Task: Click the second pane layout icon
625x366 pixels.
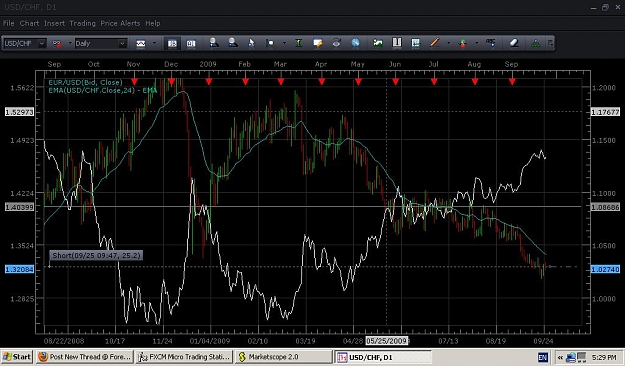Action: [x=191, y=43]
